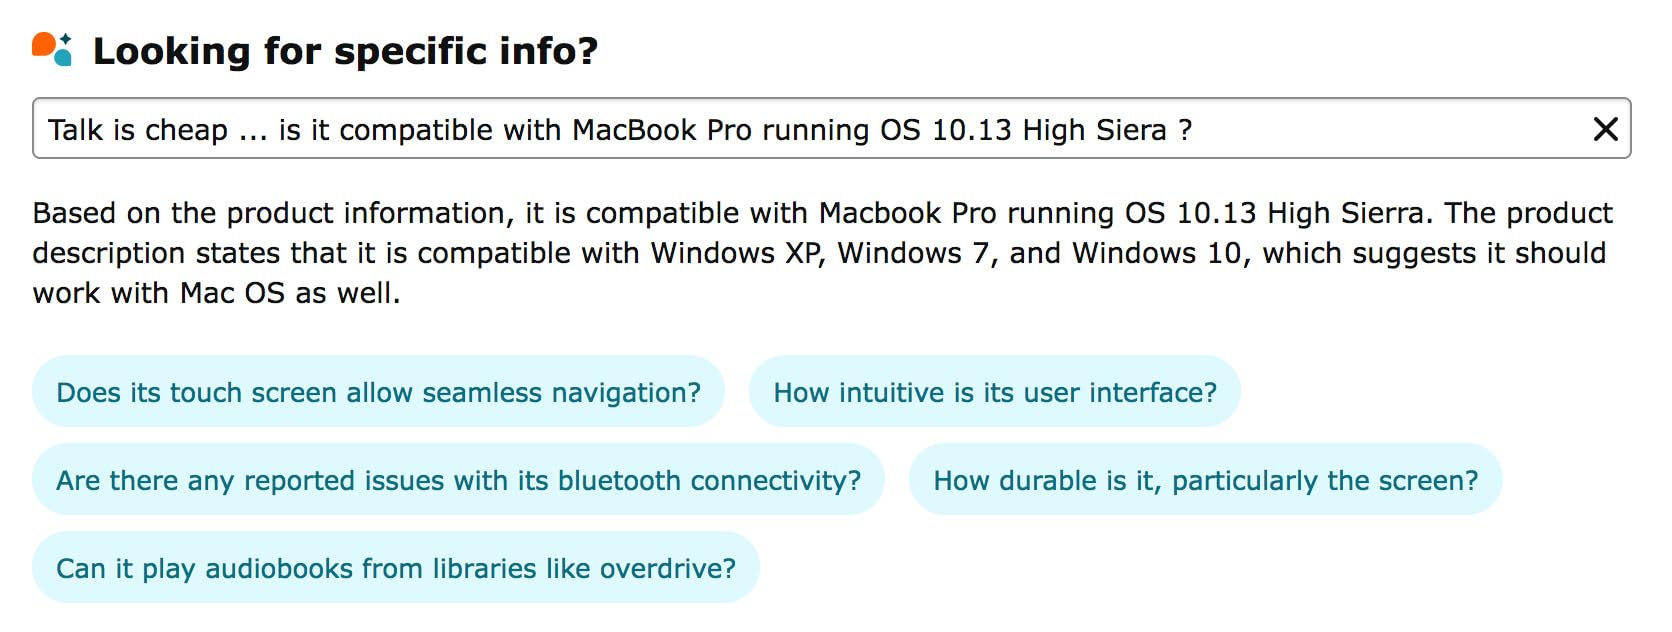
Task: Click "Based on the product information" in the answer
Action: click(272, 213)
